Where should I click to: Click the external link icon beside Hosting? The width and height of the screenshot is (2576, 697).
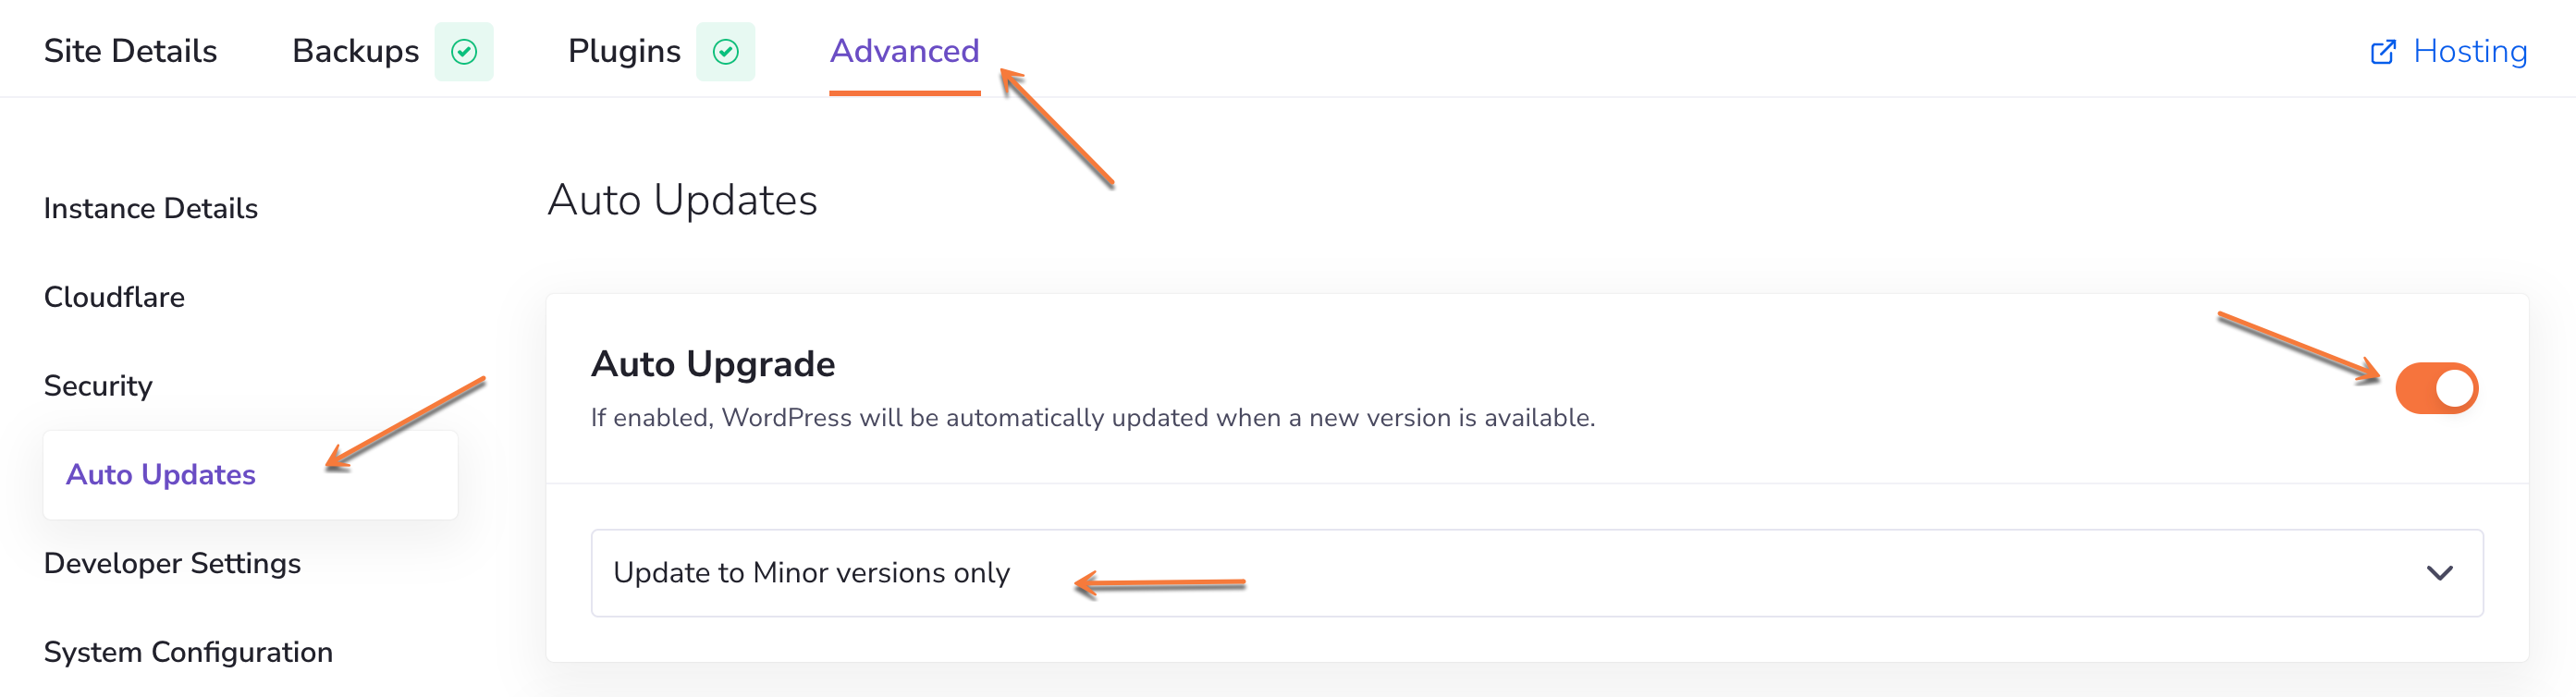(x=2383, y=52)
